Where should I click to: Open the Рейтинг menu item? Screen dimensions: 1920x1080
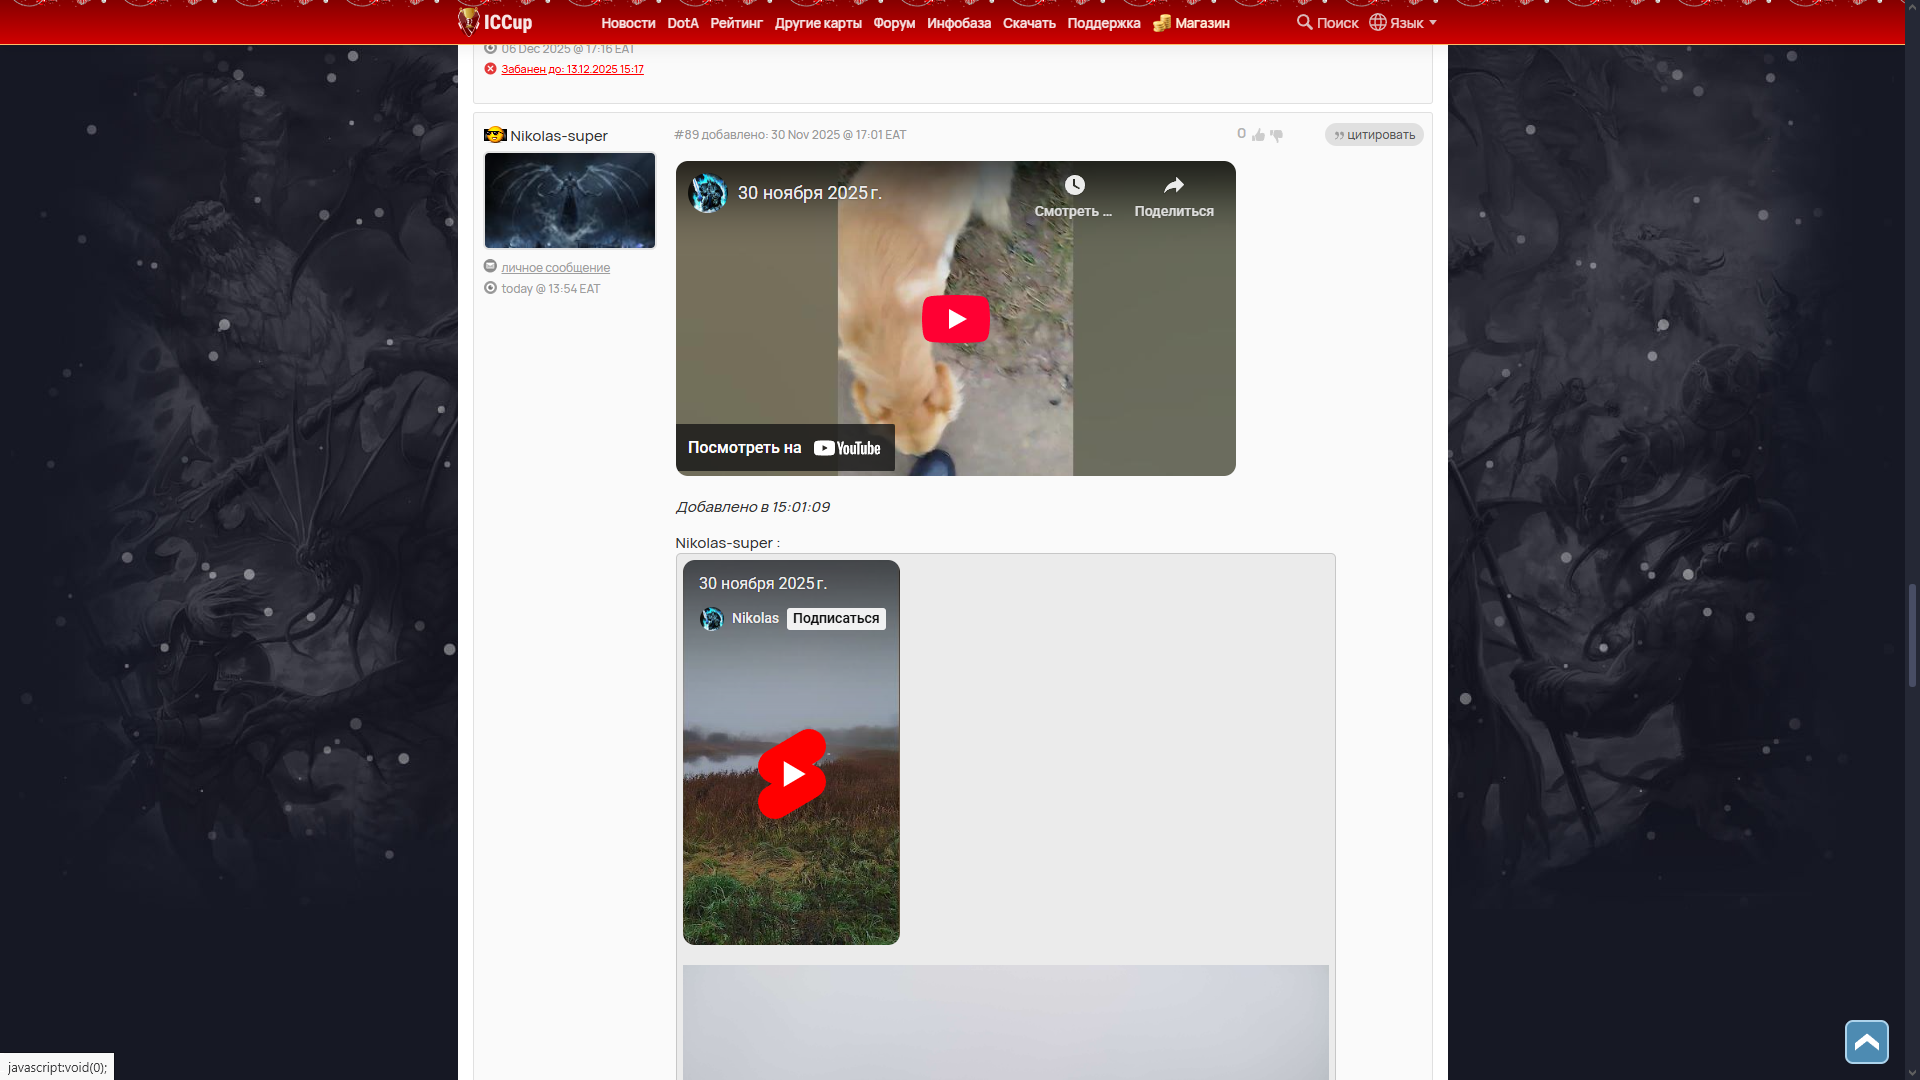tap(736, 23)
